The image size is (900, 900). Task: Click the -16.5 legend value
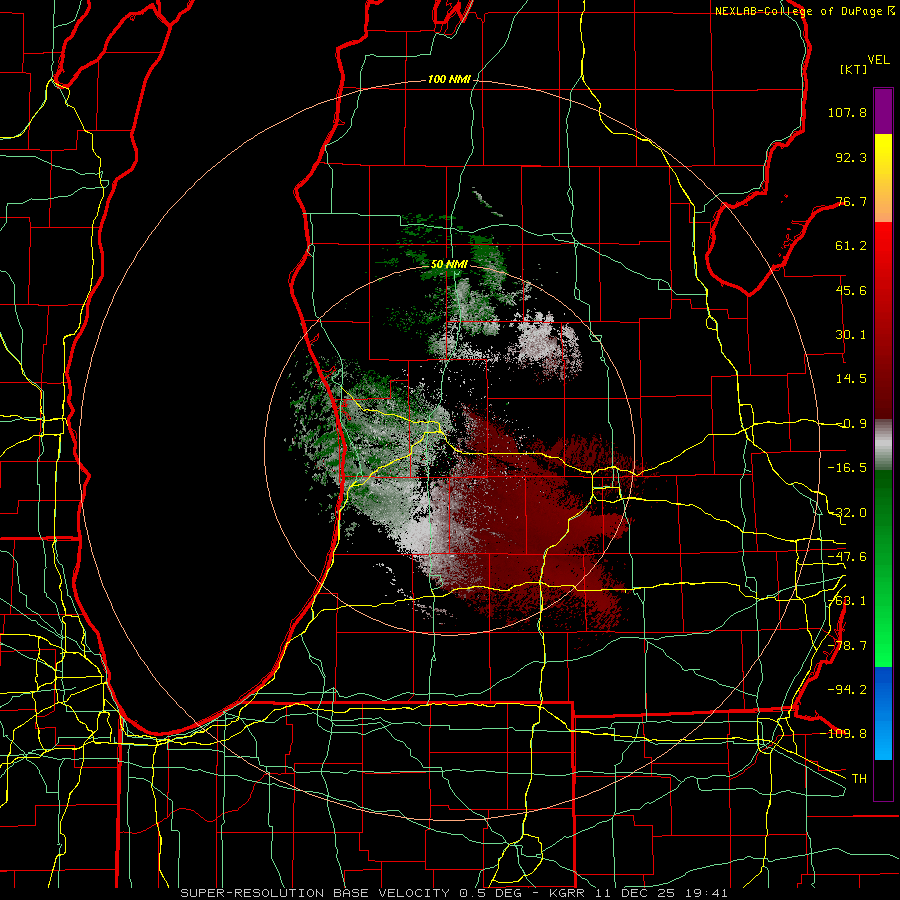click(847, 468)
